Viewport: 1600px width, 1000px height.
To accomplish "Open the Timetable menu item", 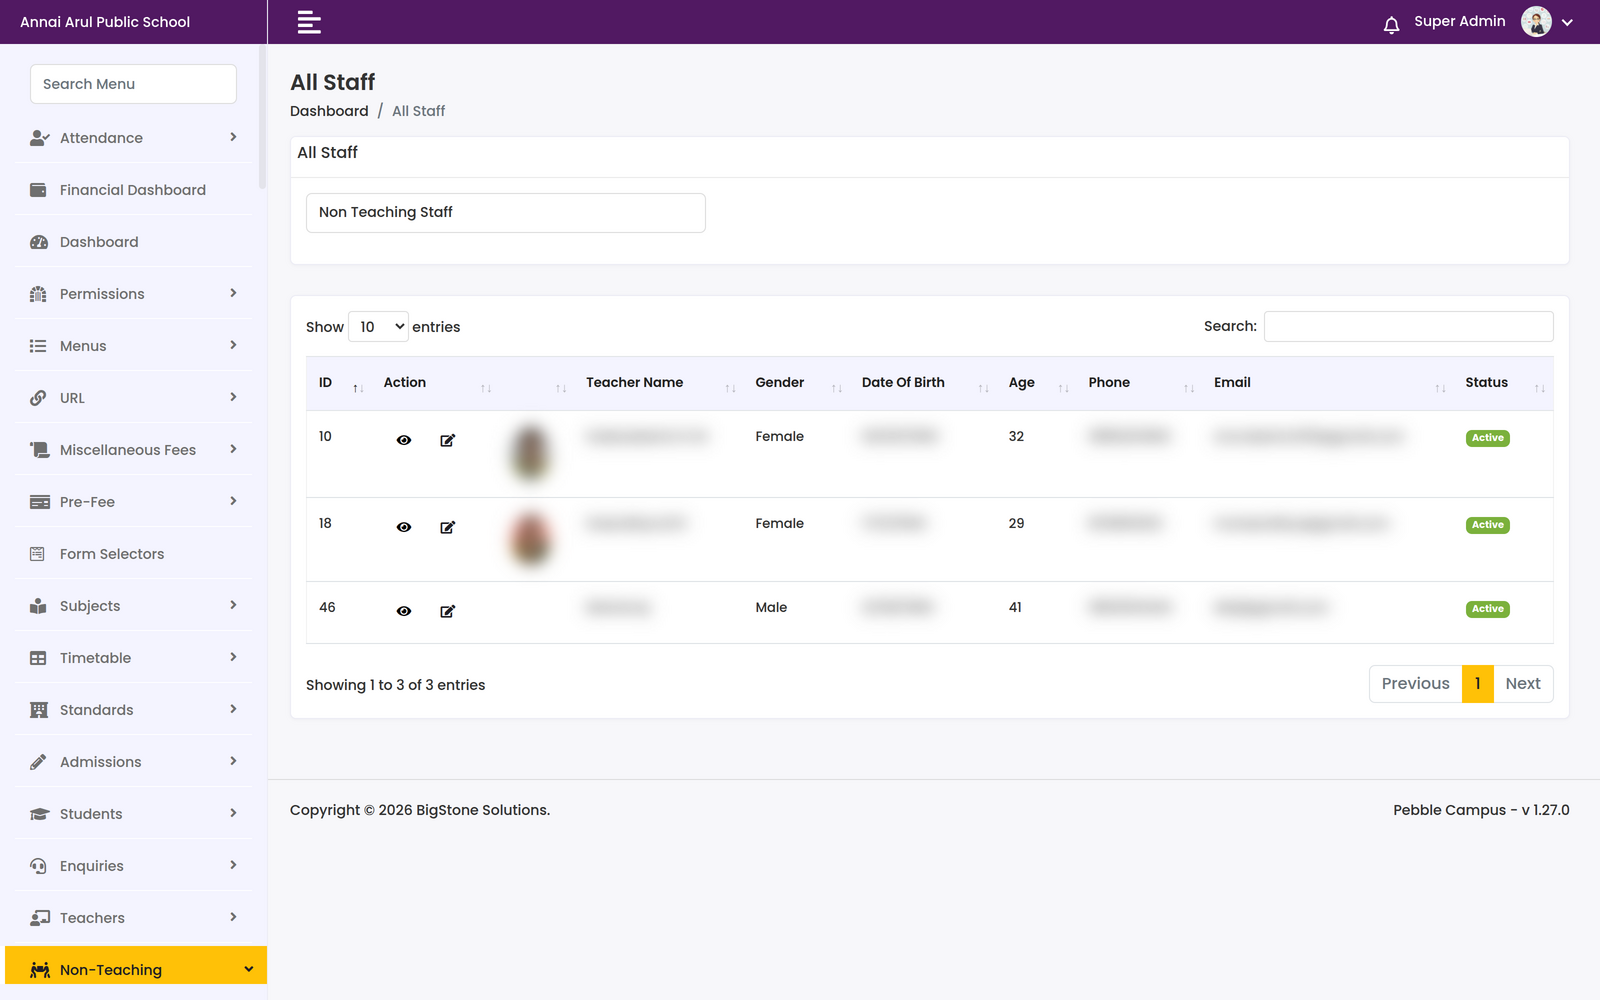I will coord(134,658).
